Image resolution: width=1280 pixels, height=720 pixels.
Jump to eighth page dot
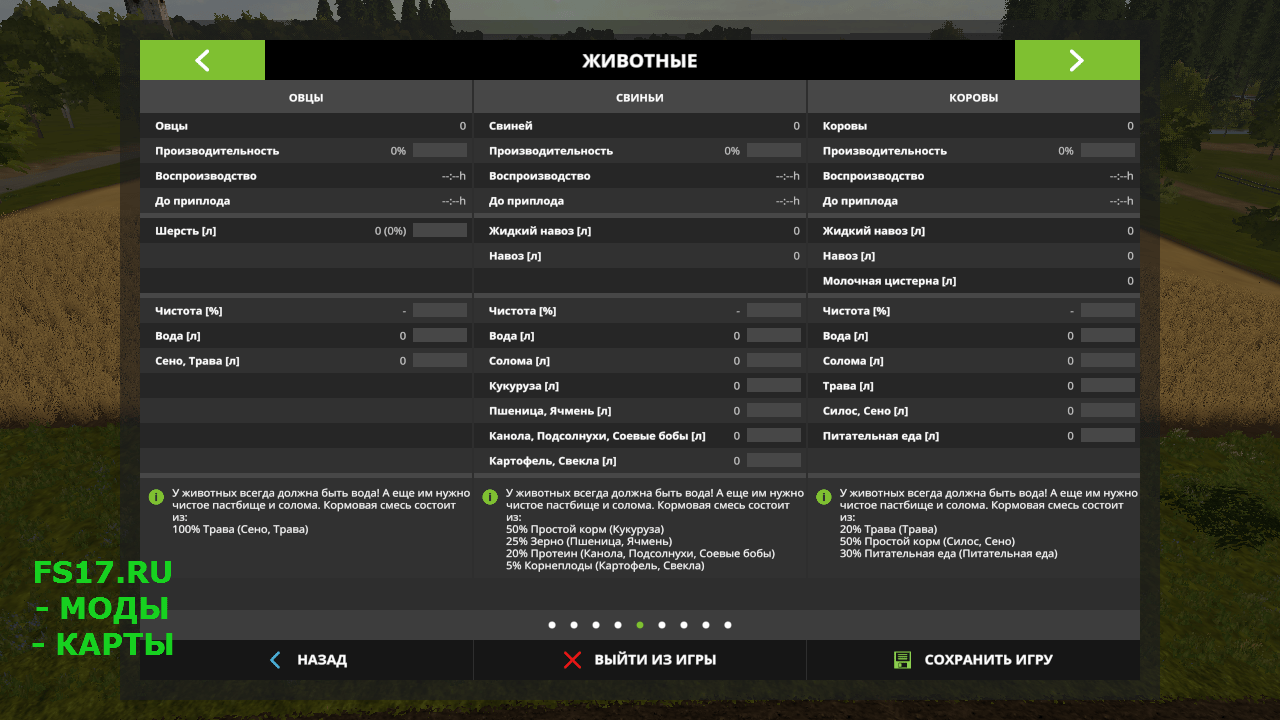tap(706, 625)
